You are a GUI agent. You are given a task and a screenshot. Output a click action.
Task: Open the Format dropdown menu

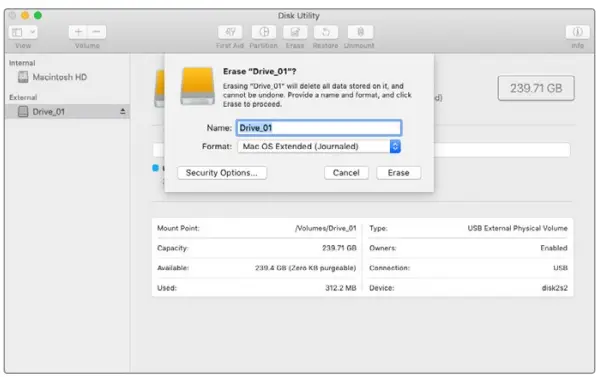[x=319, y=146]
